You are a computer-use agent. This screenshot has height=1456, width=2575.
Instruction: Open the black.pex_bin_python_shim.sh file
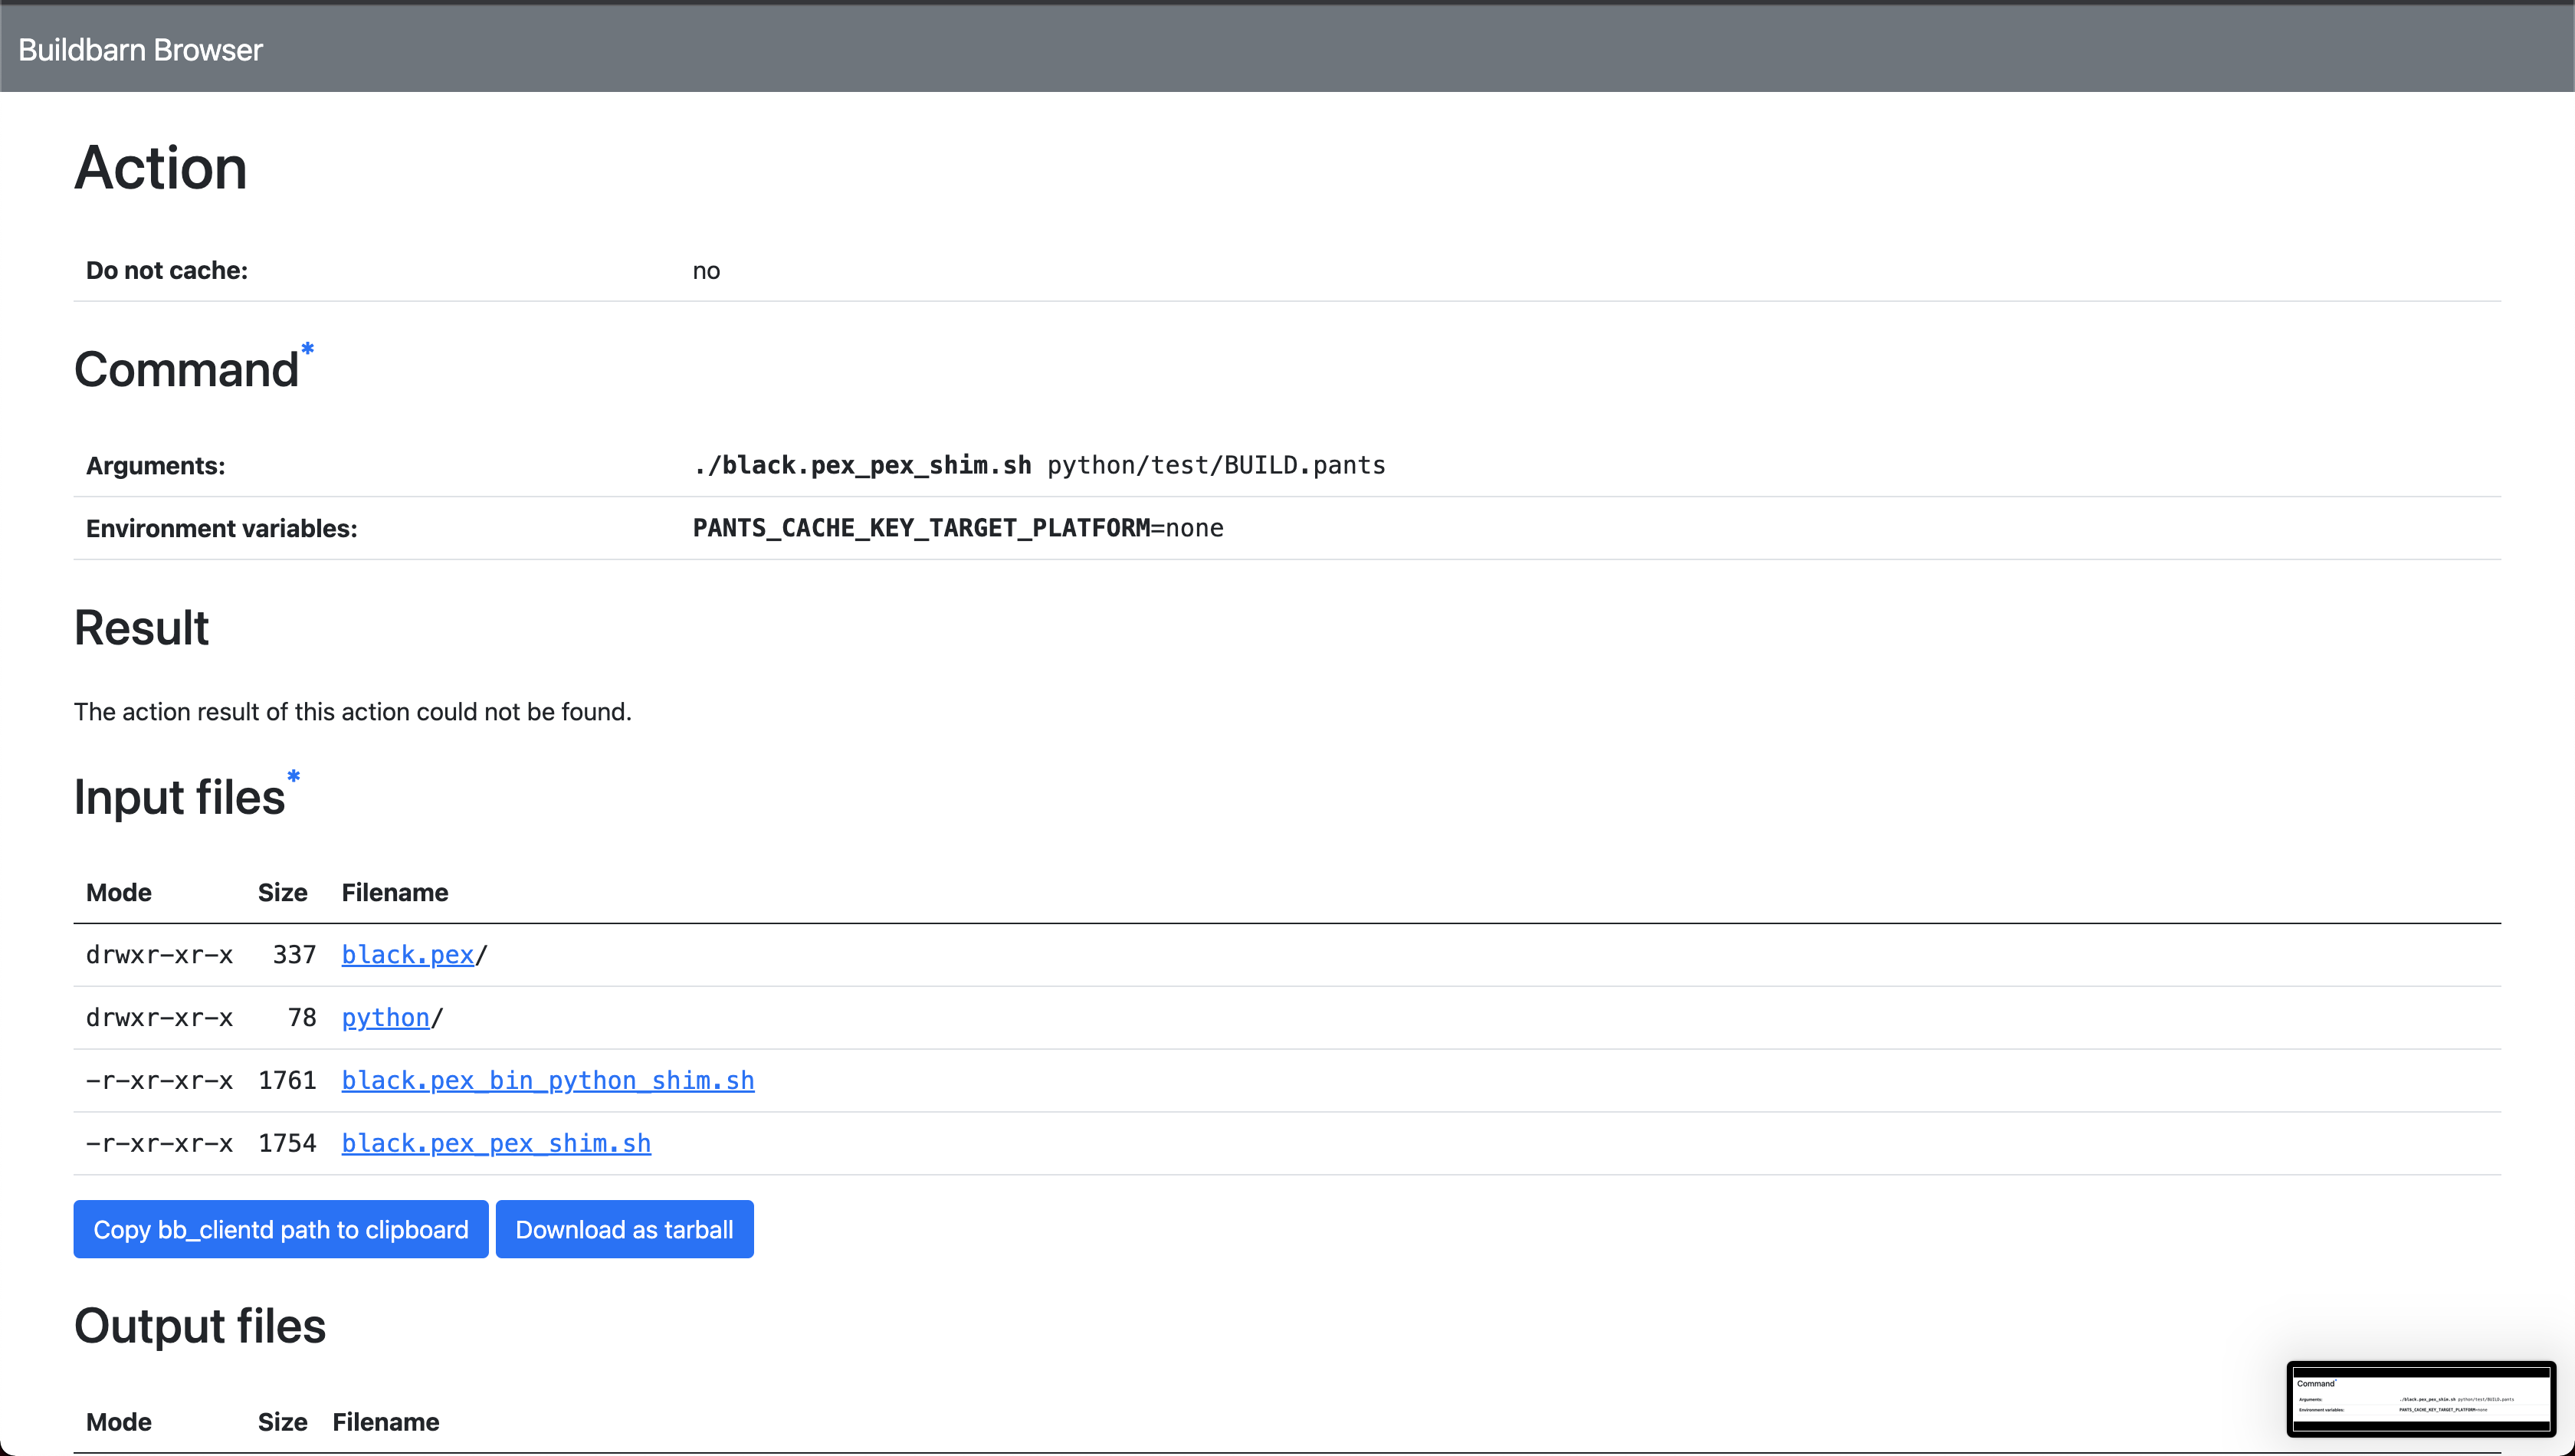pos(547,1080)
